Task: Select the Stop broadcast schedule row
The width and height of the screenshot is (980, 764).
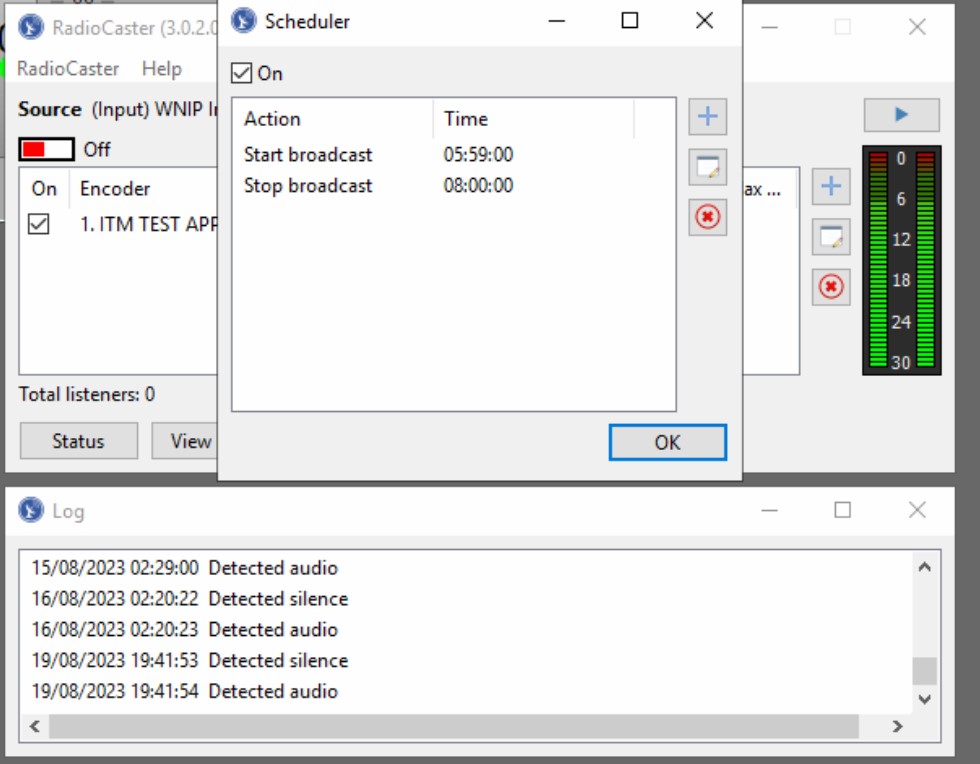Action: coord(454,186)
